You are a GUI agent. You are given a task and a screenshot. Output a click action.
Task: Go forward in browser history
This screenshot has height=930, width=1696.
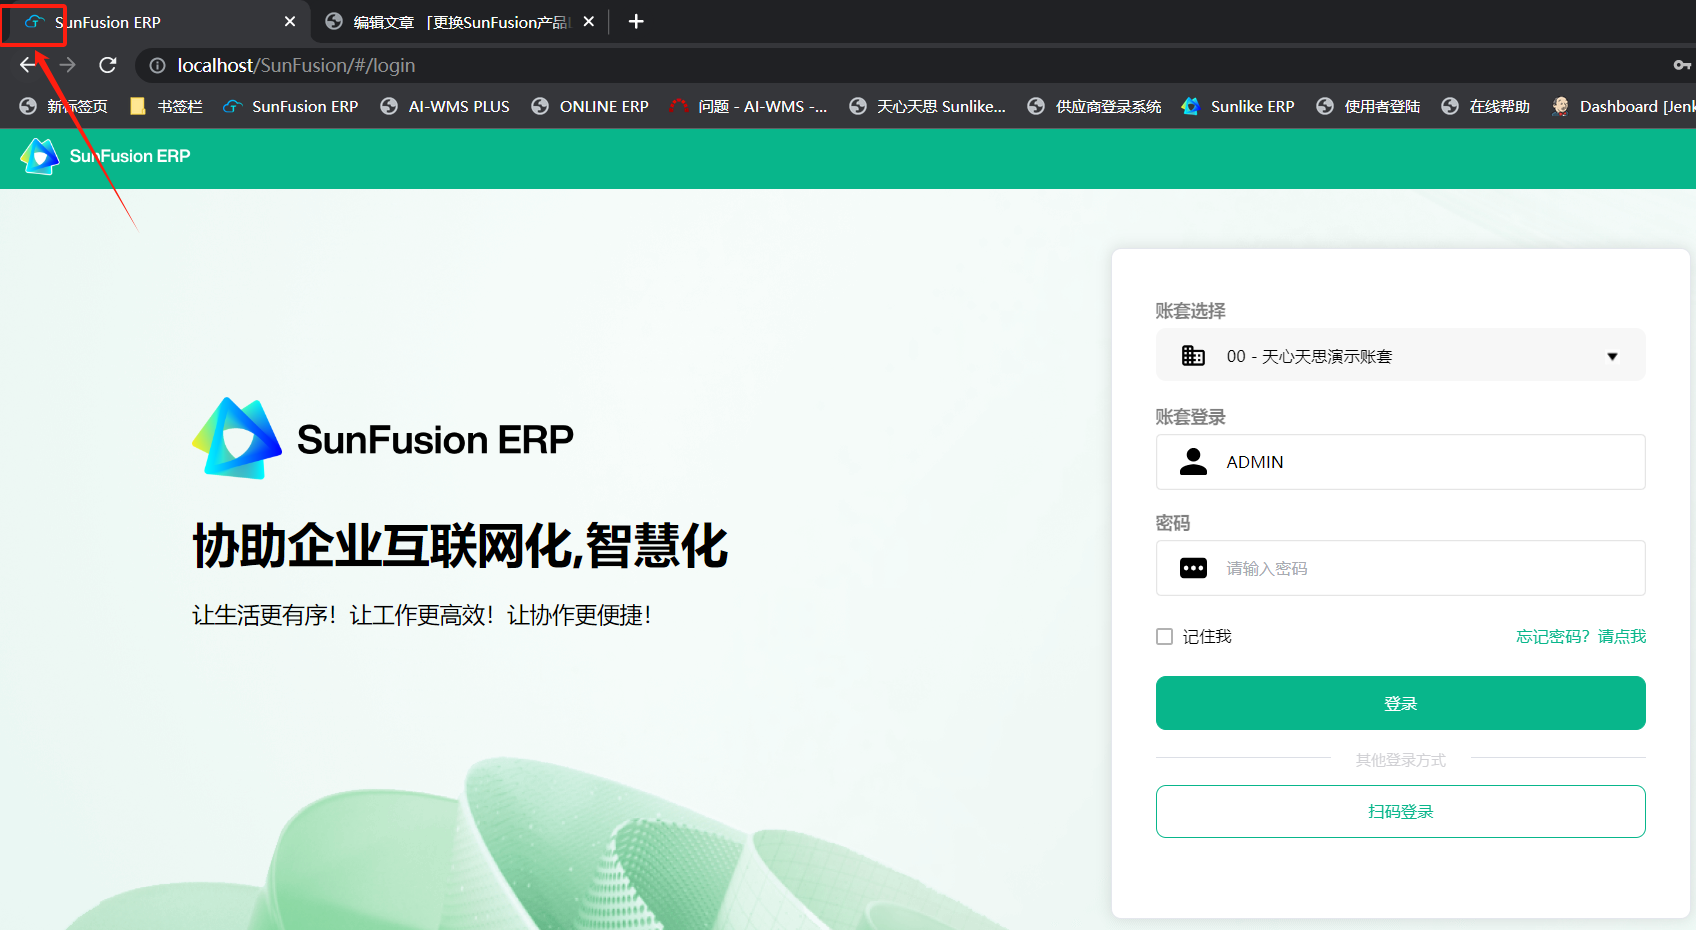pos(68,65)
